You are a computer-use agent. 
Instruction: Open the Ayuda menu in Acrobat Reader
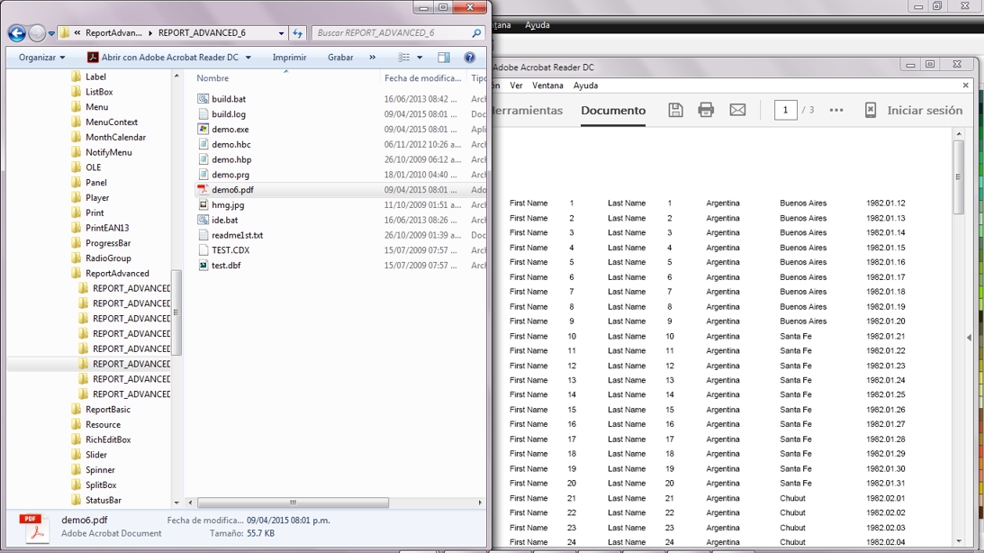586,85
